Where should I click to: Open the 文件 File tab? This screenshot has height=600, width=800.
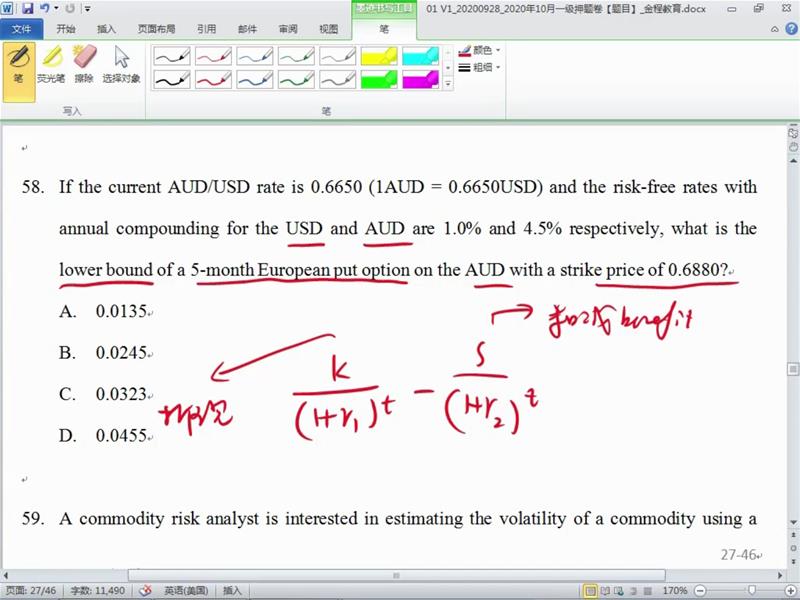click(x=21, y=29)
